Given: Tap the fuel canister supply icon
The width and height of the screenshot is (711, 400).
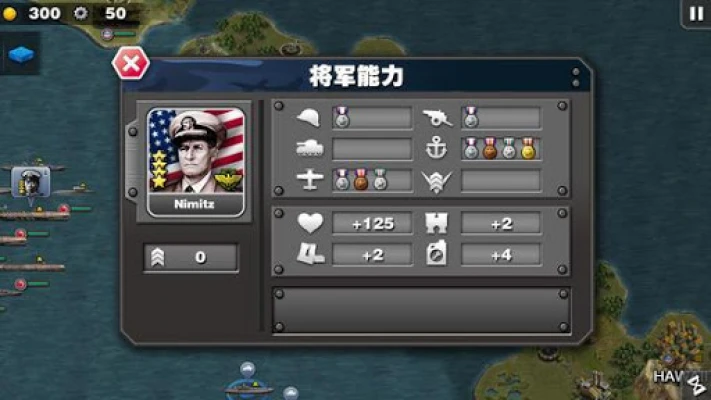Looking at the screenshot, I should [436, 254].
